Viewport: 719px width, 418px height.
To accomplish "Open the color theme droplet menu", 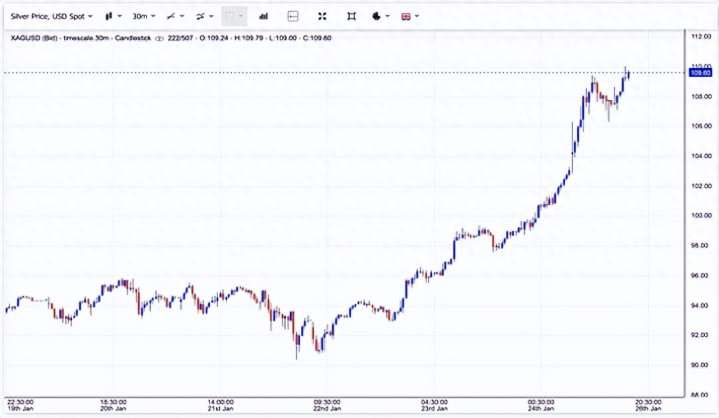I will (x=379, y=17).
